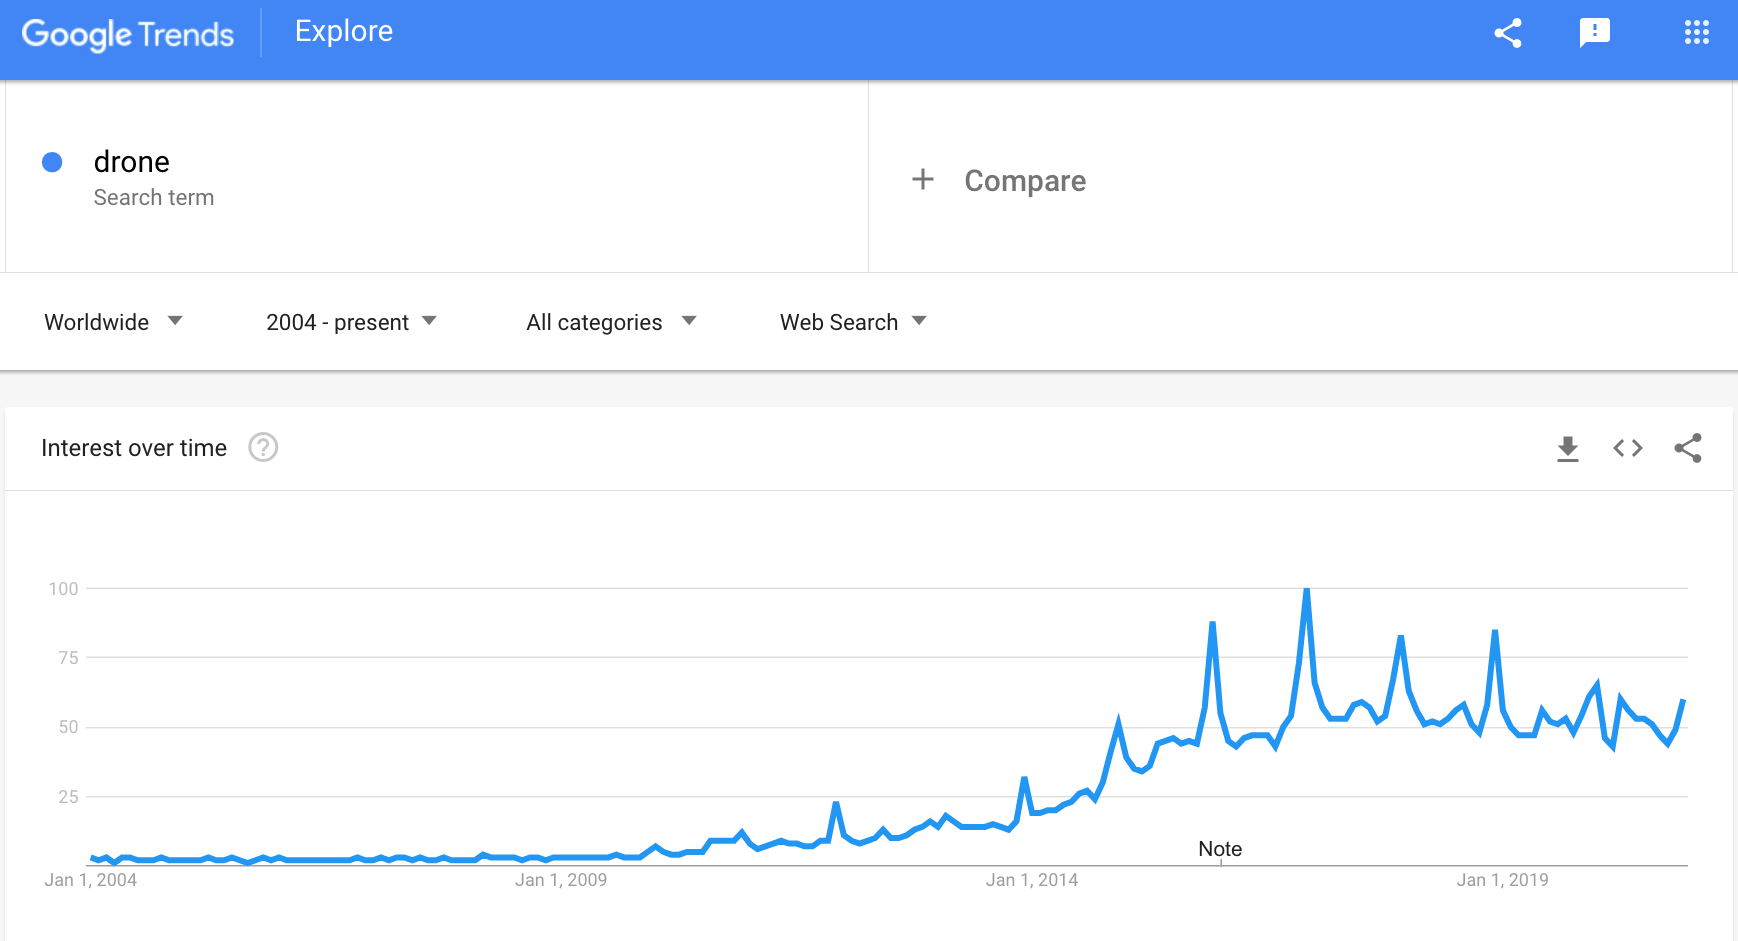Viewport: 1738px width, 941px height.
Task: Add a Compare search term
Action: [x=1025, y=181]
